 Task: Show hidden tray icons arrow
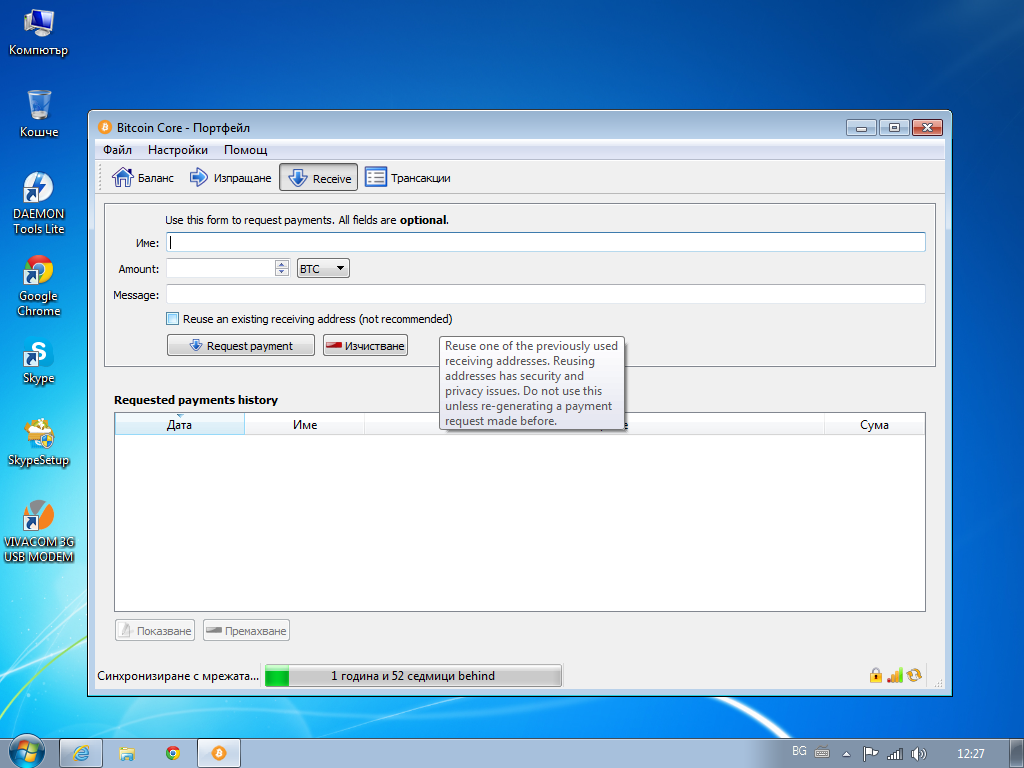pyautogui.click(x=846, y=754)
